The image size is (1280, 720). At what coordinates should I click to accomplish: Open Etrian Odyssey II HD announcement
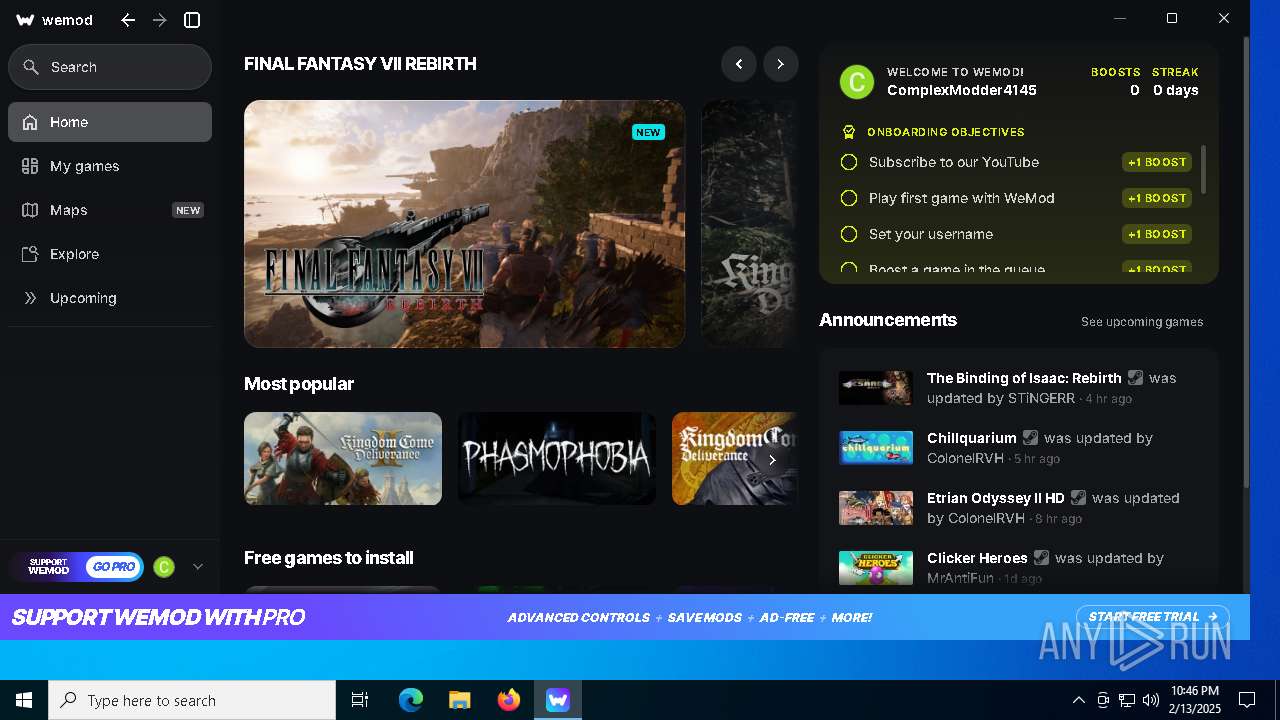(x=1019, y=508)
